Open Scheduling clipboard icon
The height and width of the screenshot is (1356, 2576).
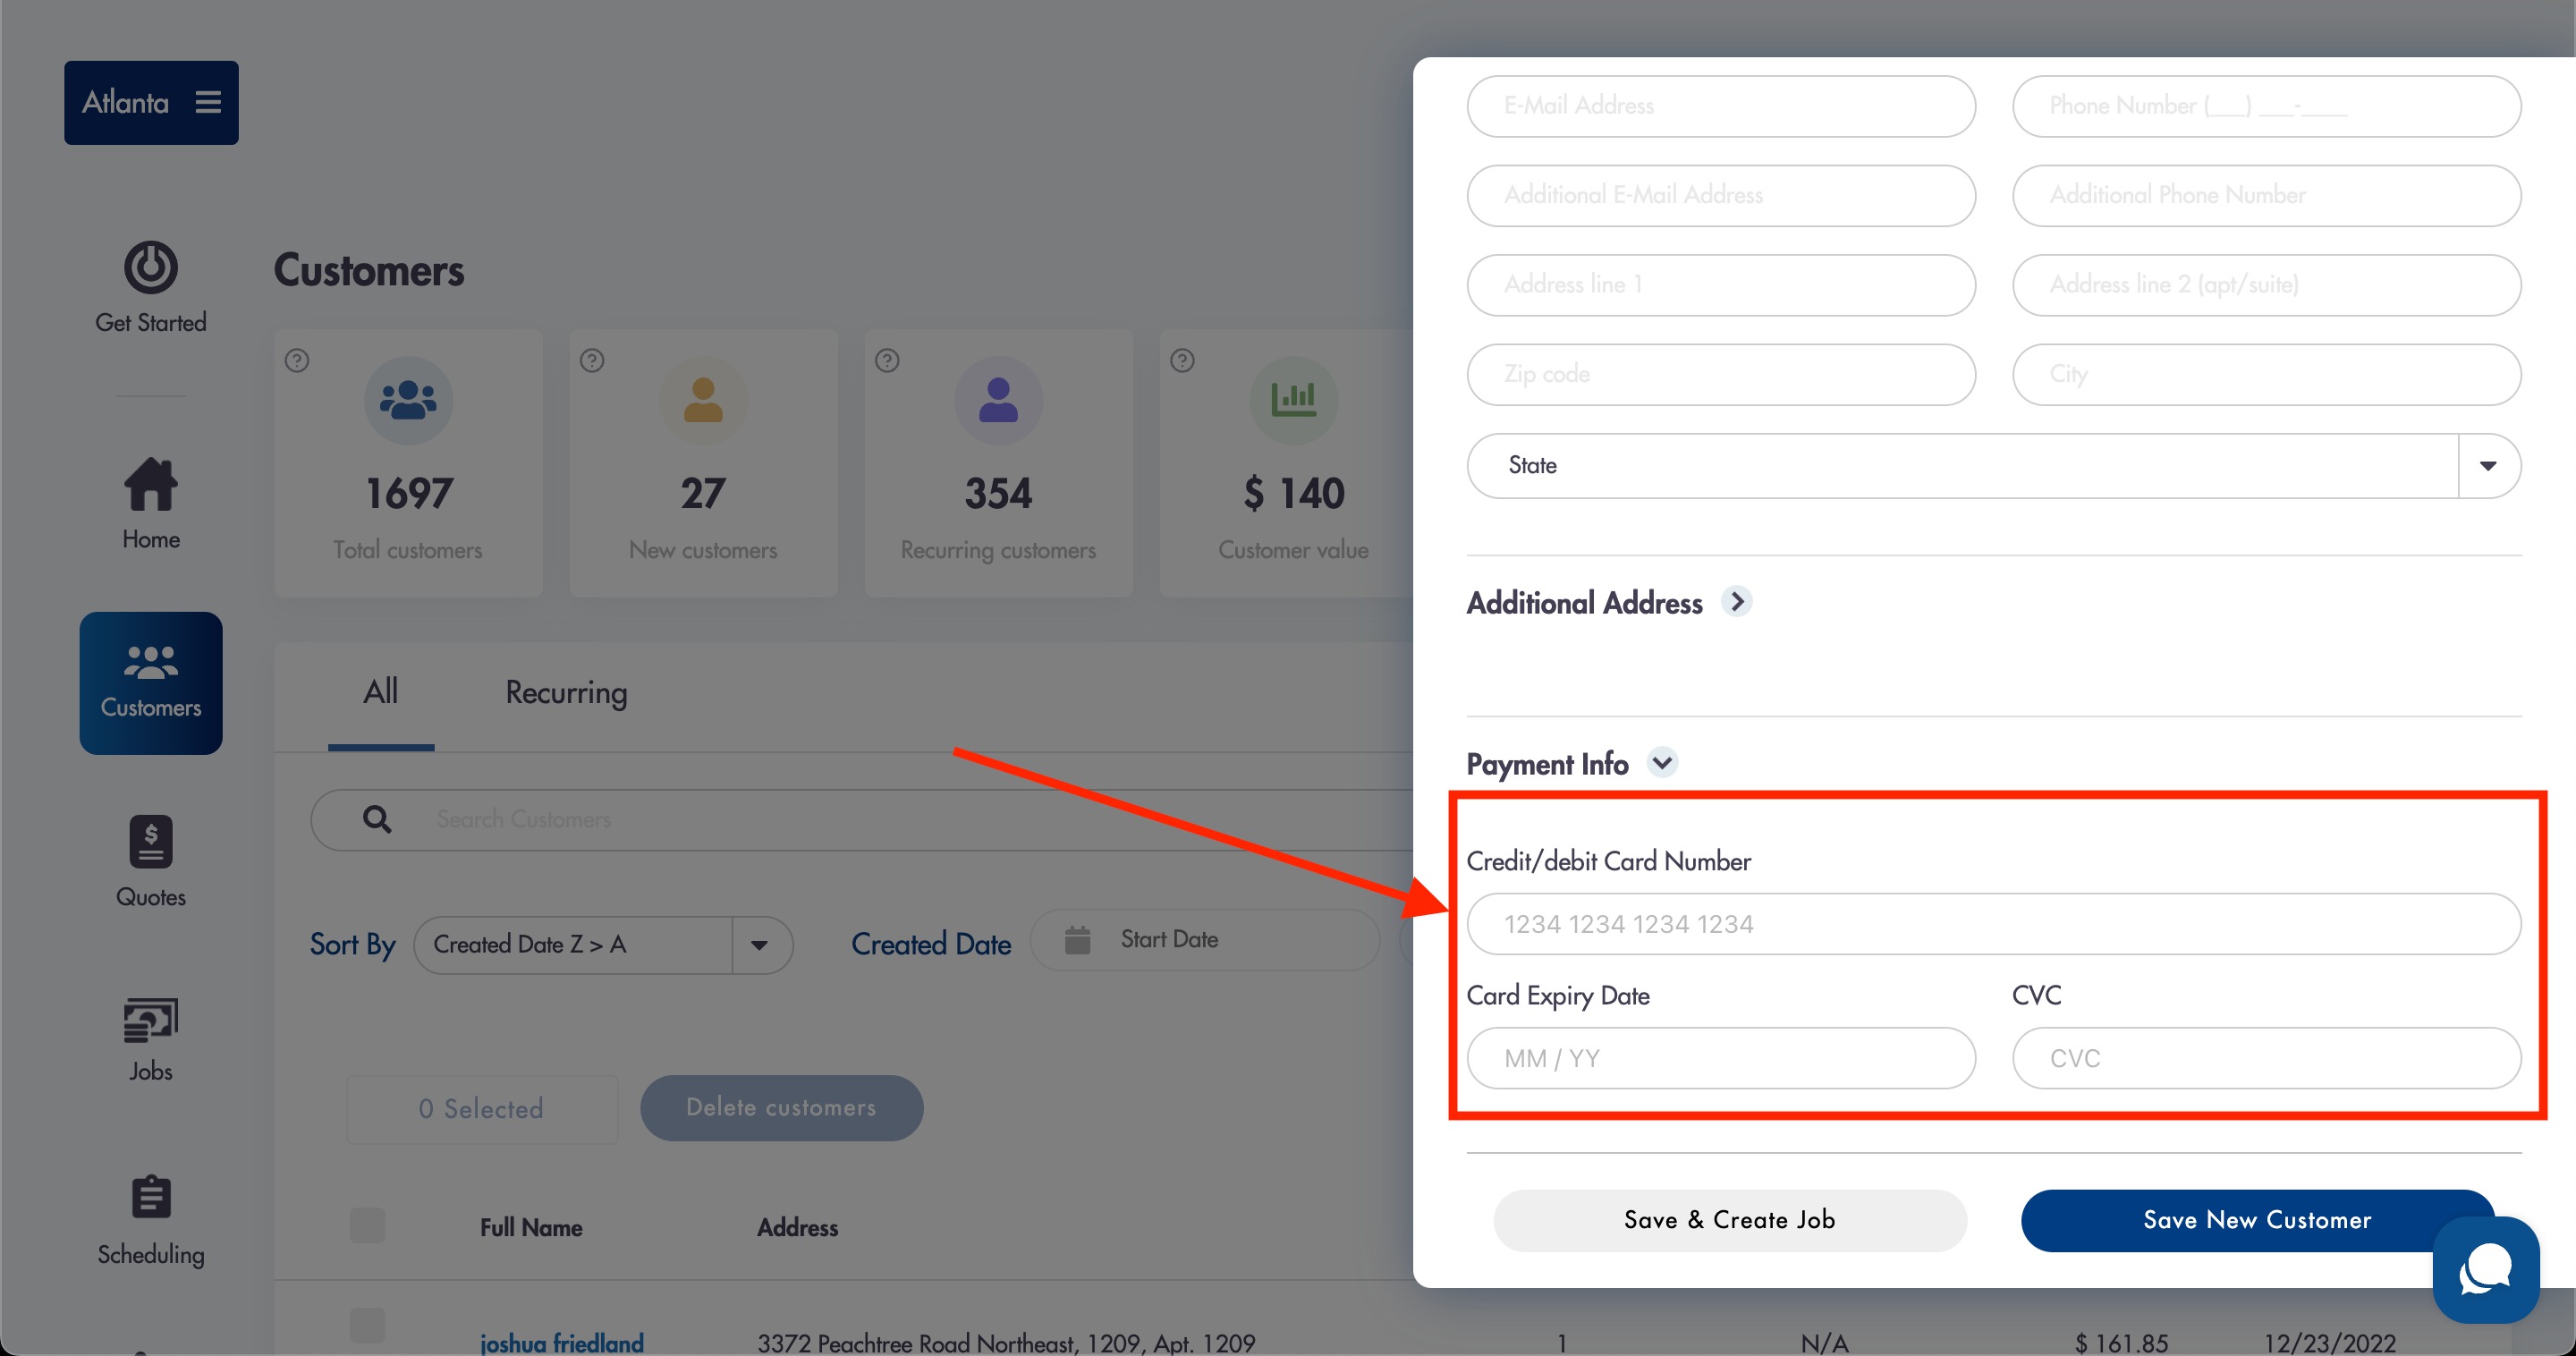pos(151,1196)
